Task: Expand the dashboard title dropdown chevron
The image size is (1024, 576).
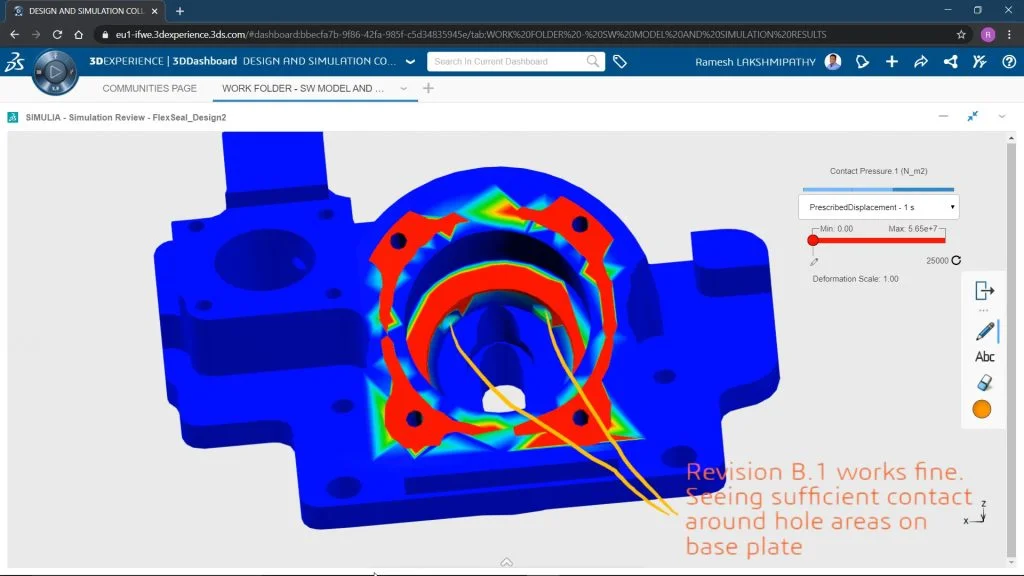Action: pos(410,62)
